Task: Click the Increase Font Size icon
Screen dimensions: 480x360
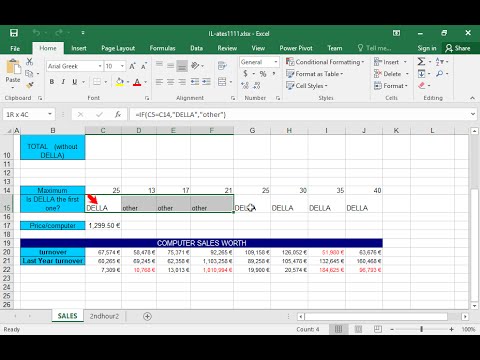Action: click(132, 66)
